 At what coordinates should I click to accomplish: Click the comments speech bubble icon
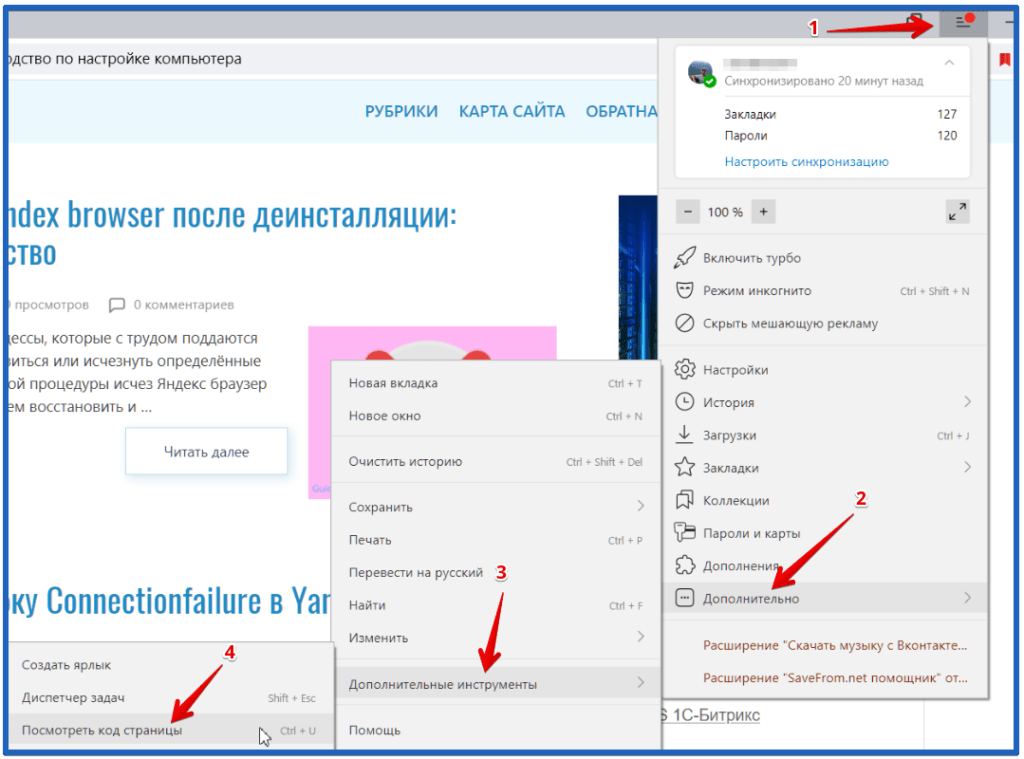point(116,305)
